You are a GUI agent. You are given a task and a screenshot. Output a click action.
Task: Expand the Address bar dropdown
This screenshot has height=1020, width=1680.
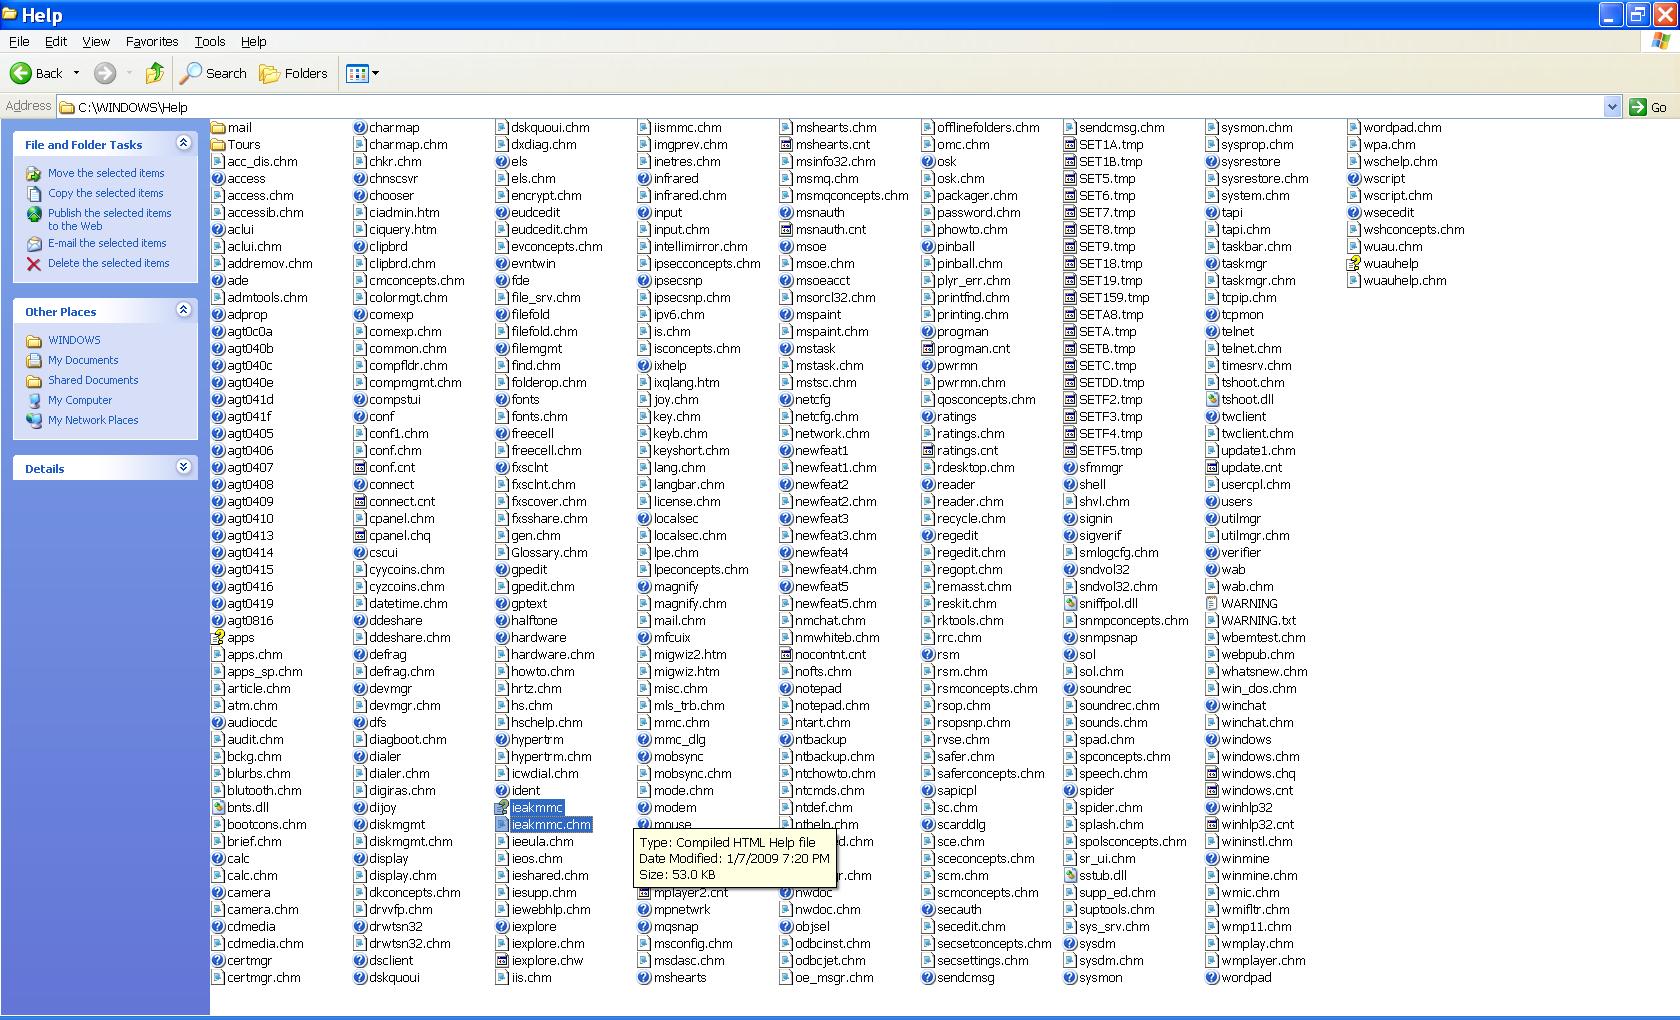1612,107
